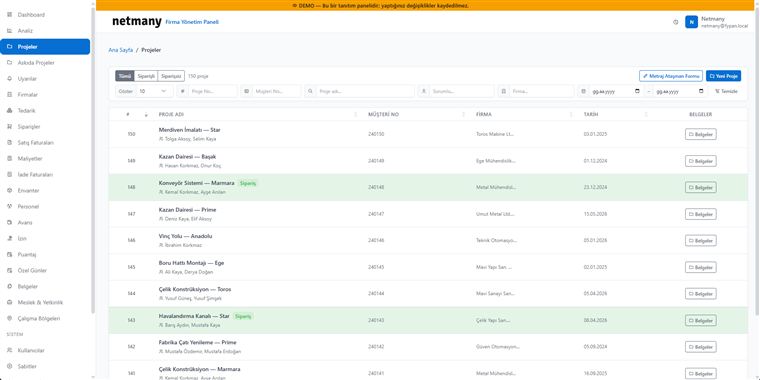This screenshot has width=760, height=380.
Task: Open calendar picker of end date field
Action: pos(701,91)
